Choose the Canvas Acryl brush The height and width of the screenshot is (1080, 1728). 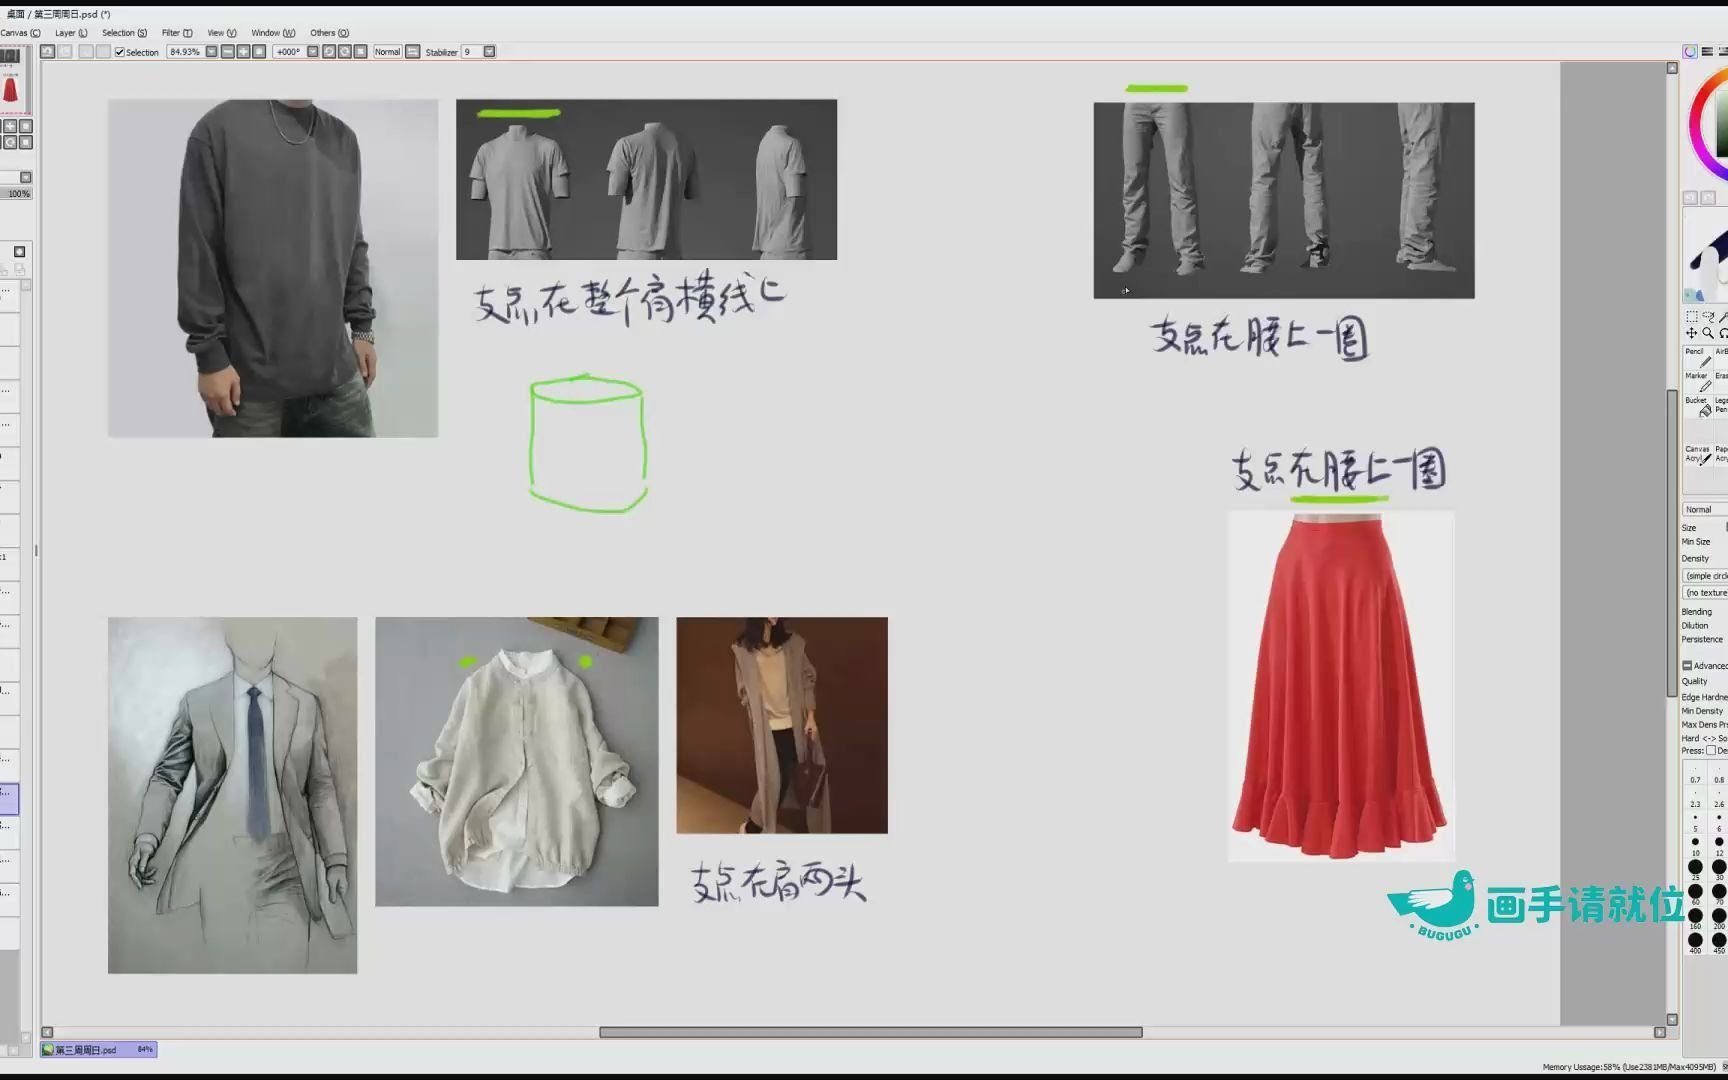[x=1697, y=455]
